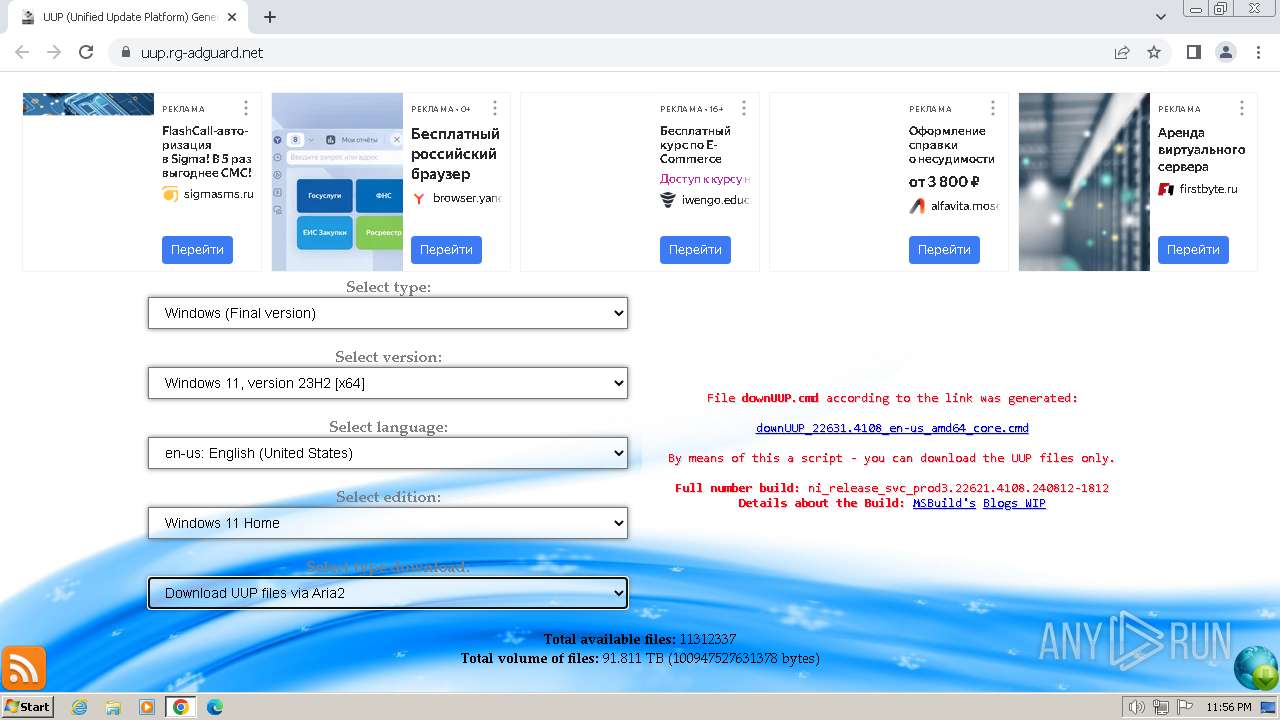Download the downUUP_22631.4108 cmd file link
This screenshot has width=1280, height=720.
click(x=892, y=428)
